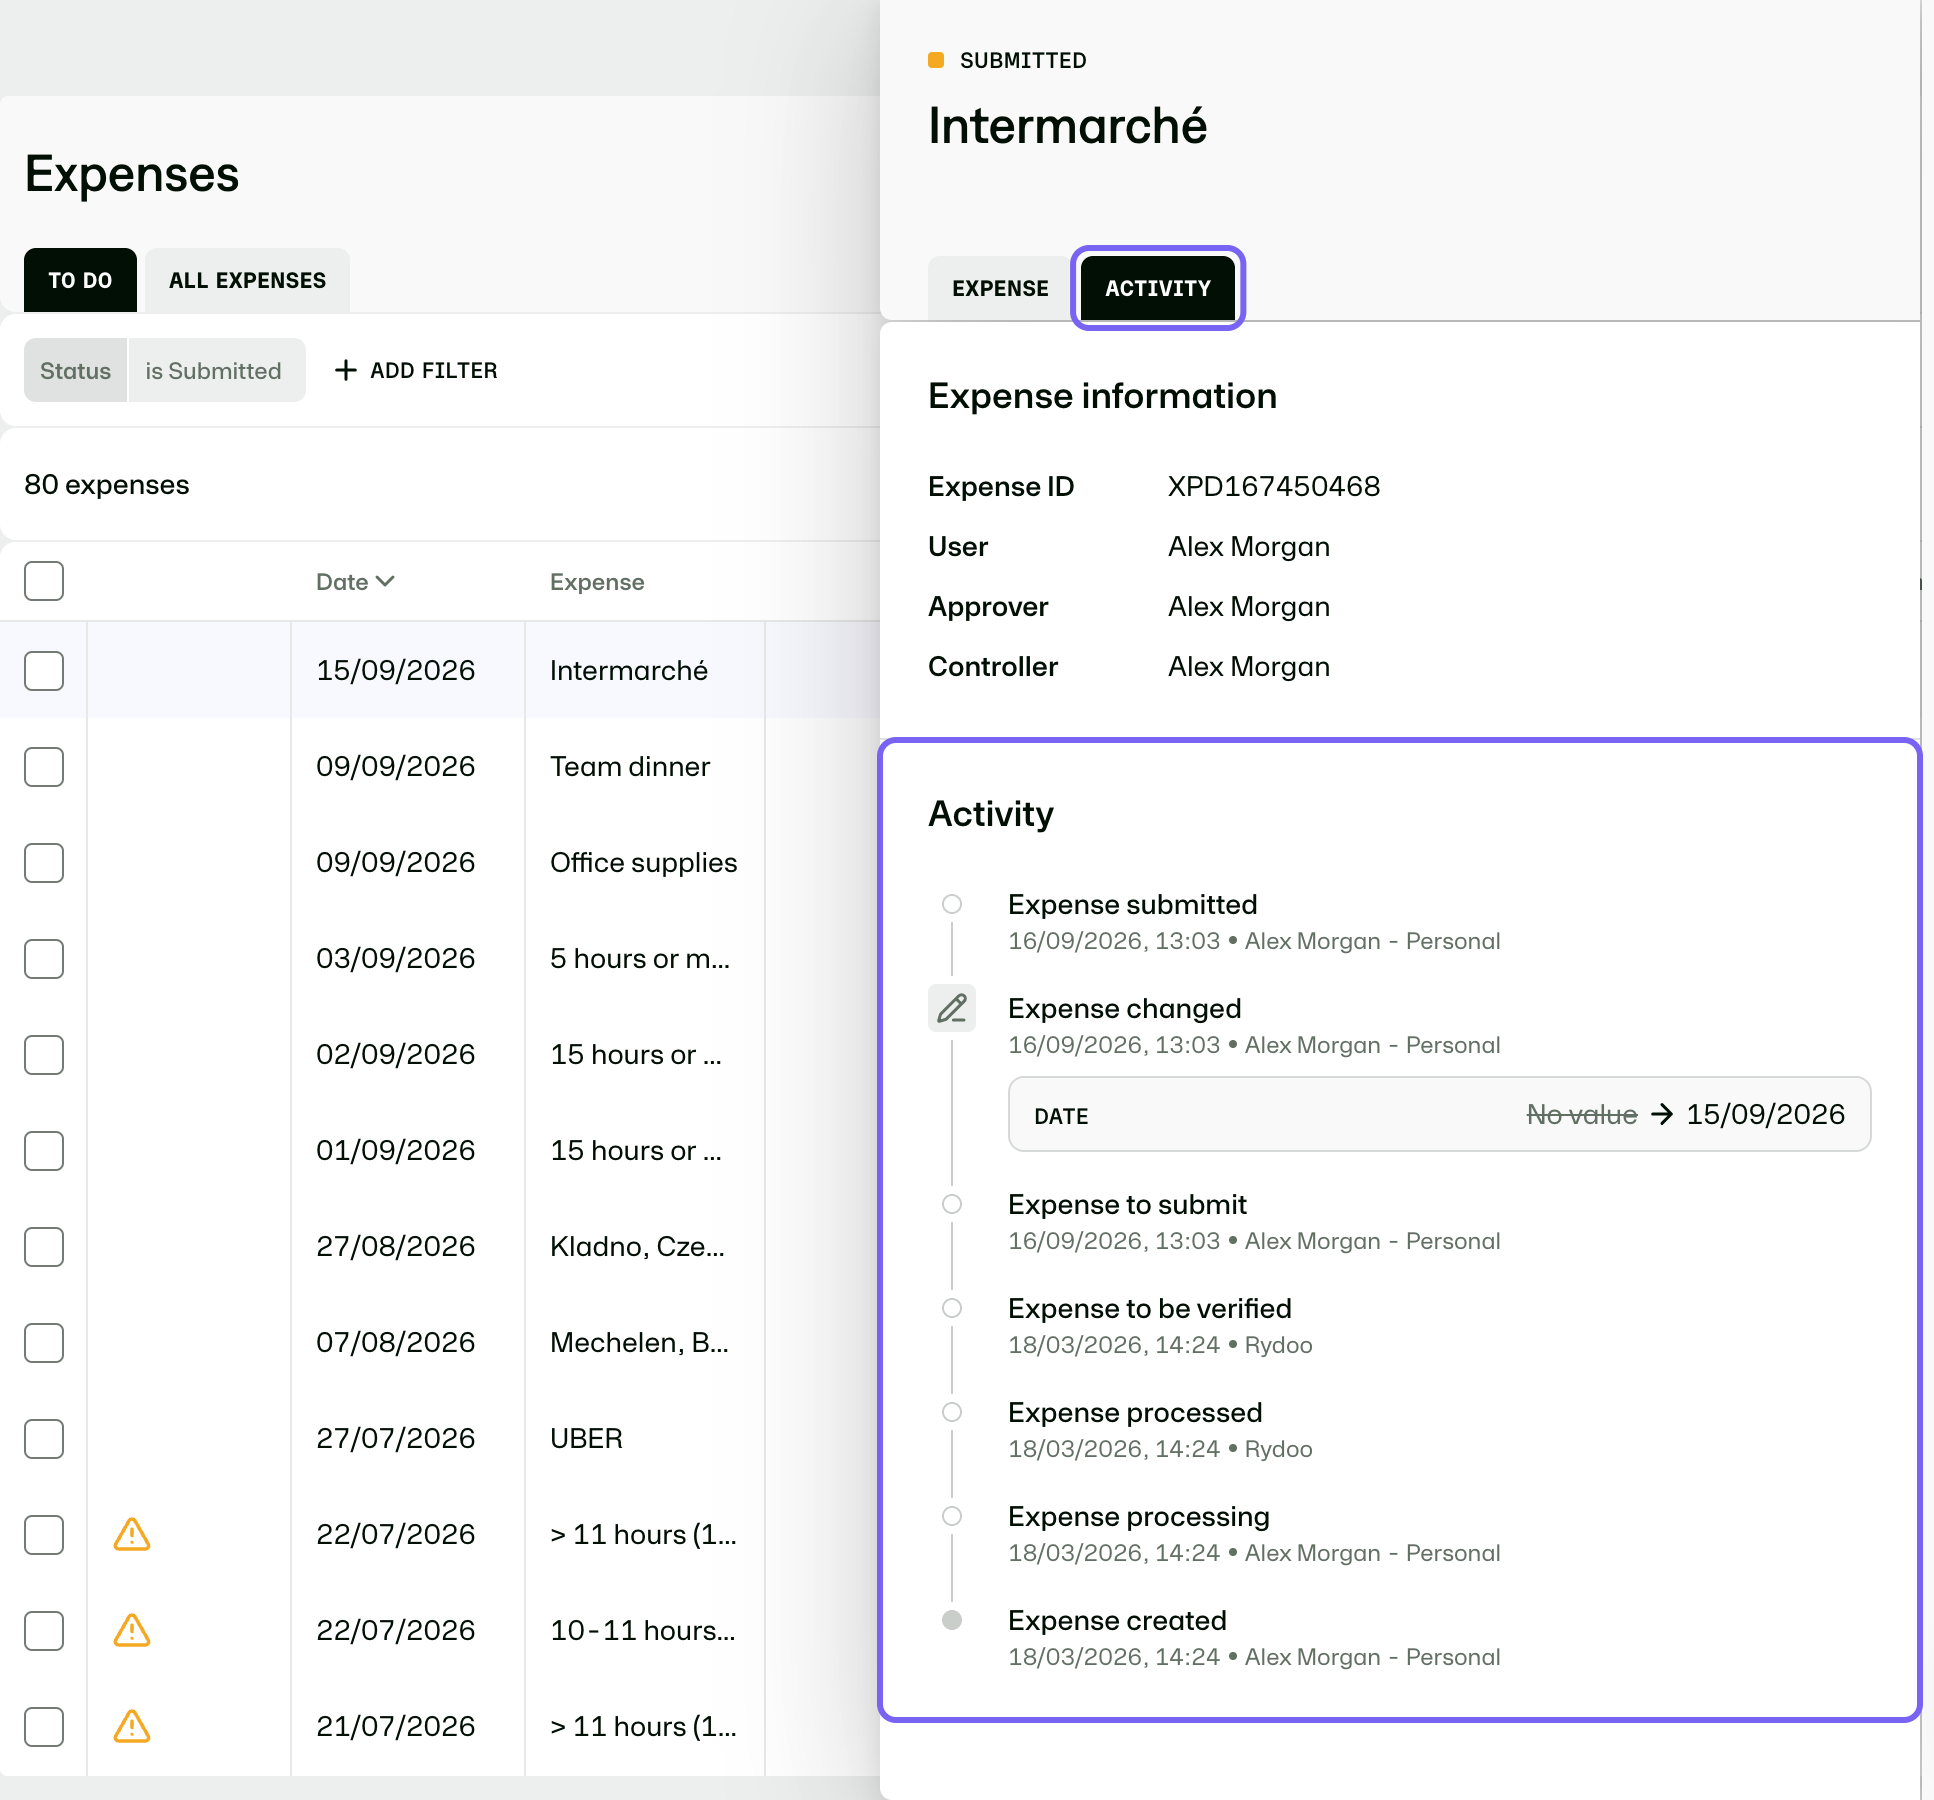The width and height of the screenshot is (1934, 1800).
Task: Select the Activity tab
Action: coord(1158,288)
